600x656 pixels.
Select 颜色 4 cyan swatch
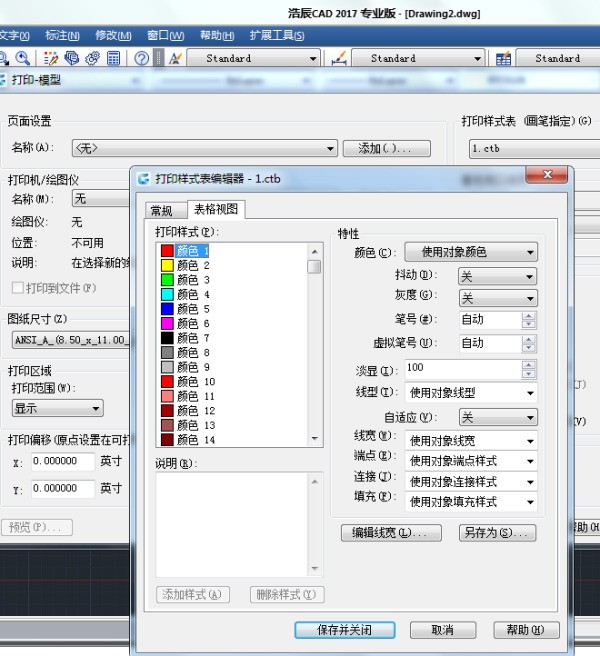[167, 294]
